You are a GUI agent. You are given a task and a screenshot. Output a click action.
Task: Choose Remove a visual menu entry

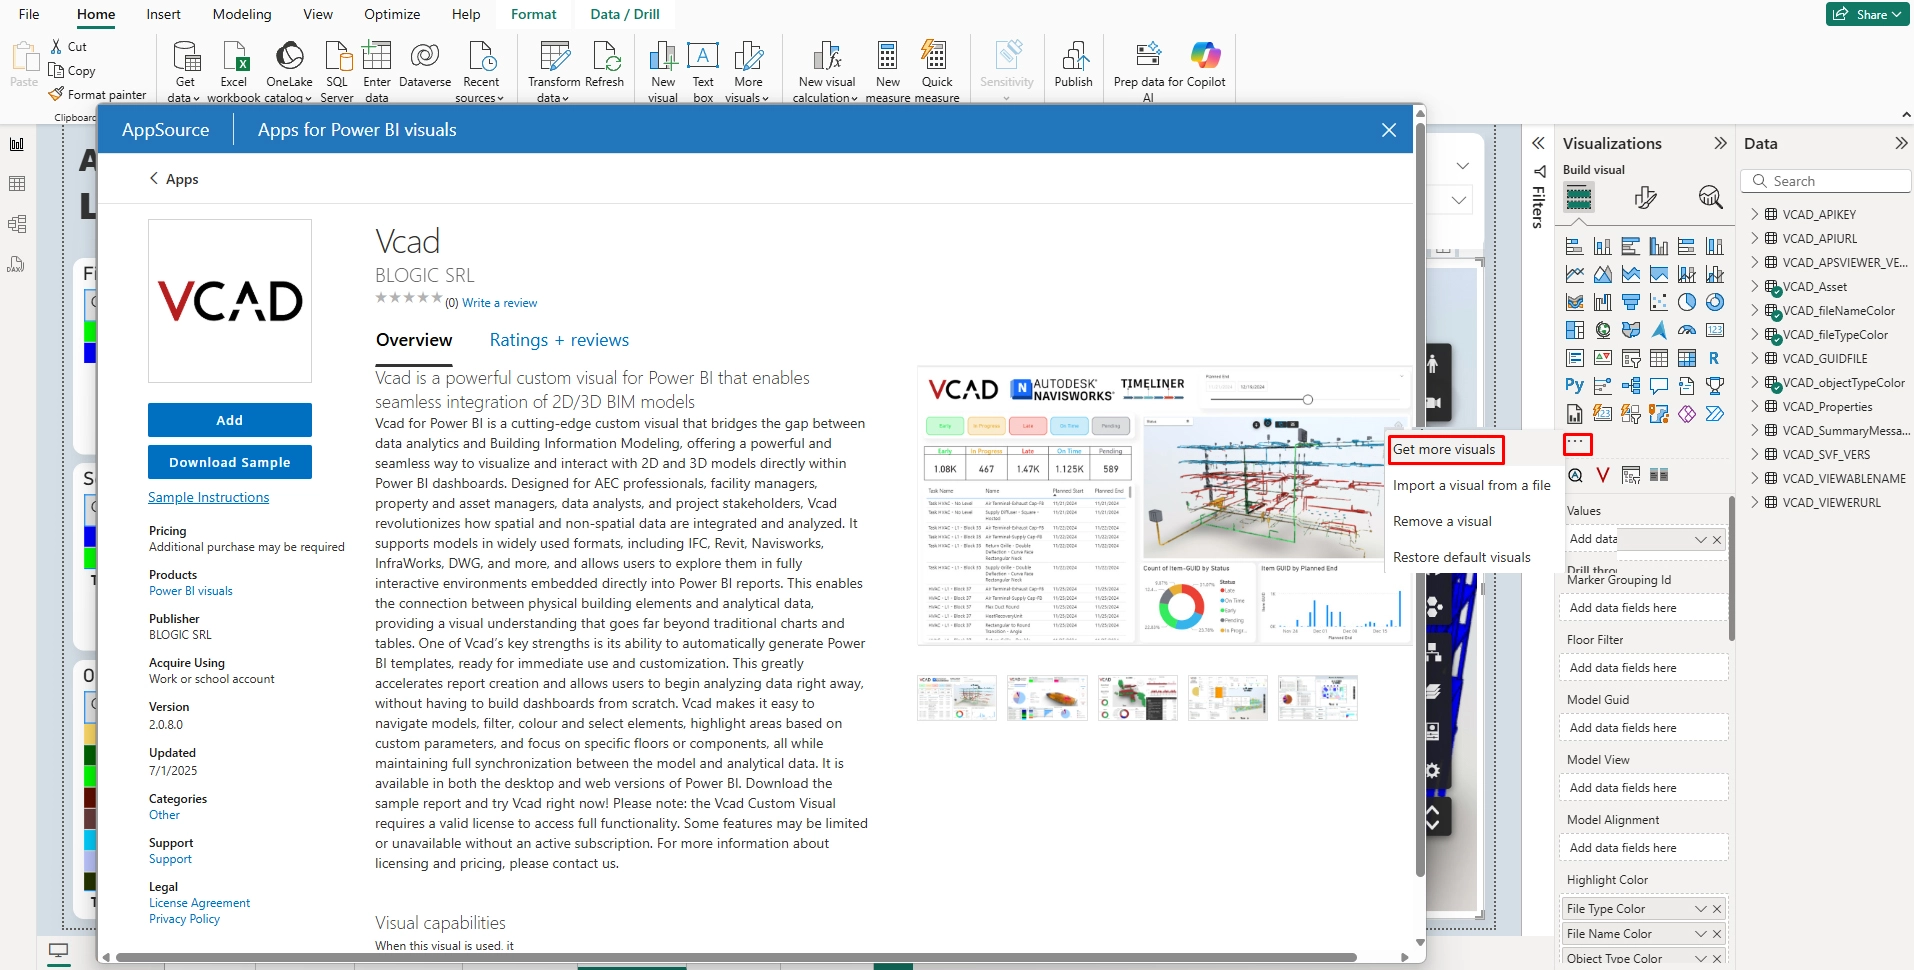(1442, 521)
